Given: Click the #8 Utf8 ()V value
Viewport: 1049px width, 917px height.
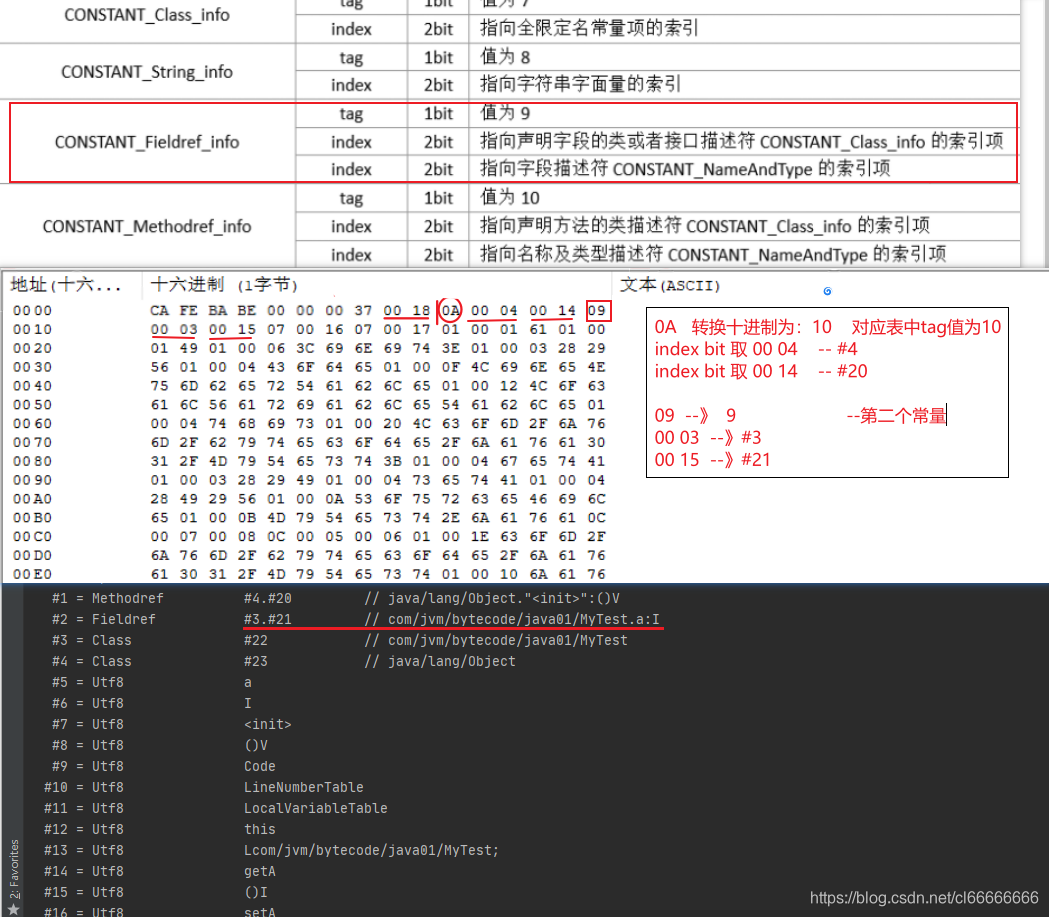Looking at the screenshot, I should pyautogui.click(x=256, y=745).
